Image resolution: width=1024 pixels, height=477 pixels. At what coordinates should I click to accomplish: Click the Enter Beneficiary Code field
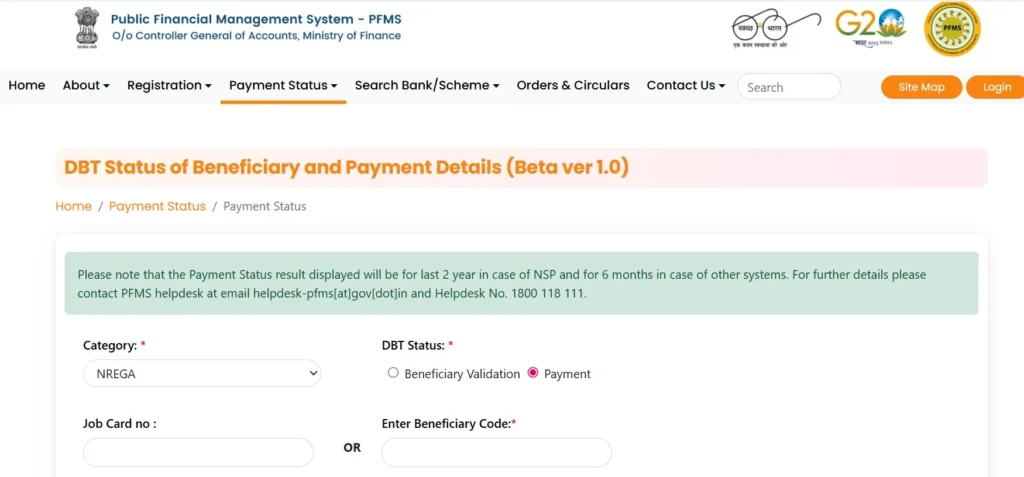tap(496, 452)
